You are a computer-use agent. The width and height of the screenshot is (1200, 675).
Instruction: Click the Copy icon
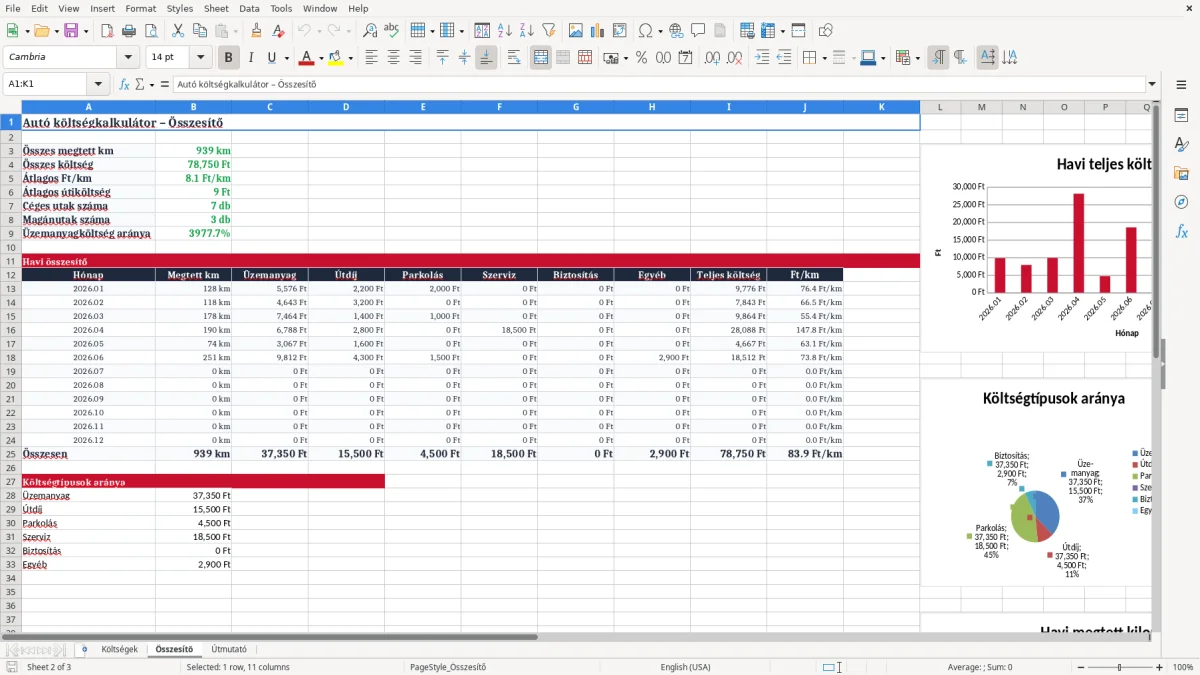[x=199, y=31]
